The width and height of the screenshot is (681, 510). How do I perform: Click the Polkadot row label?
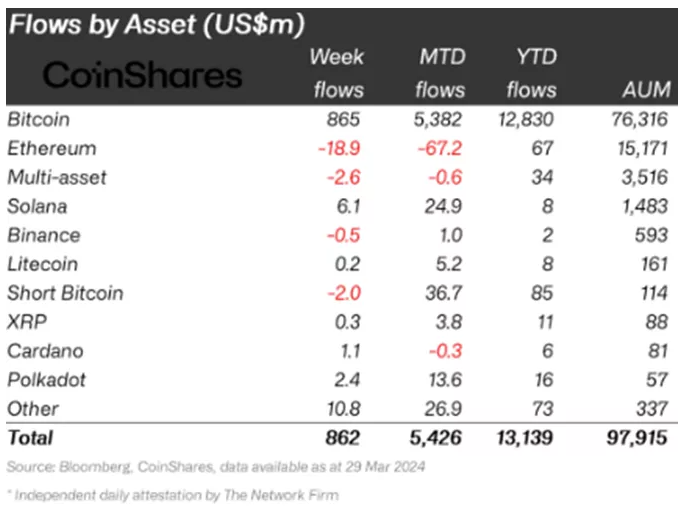(x=45, y=380)
